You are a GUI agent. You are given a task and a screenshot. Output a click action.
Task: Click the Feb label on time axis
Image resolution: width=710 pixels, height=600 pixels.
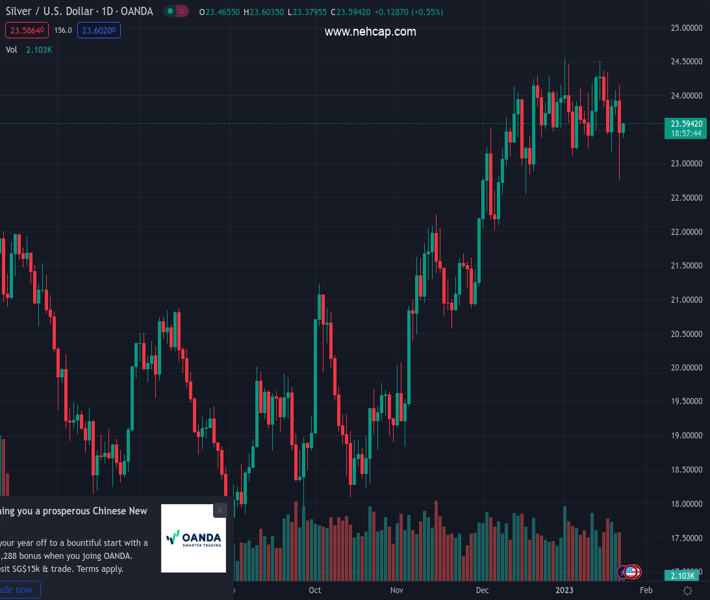click(x=646, y=591)
